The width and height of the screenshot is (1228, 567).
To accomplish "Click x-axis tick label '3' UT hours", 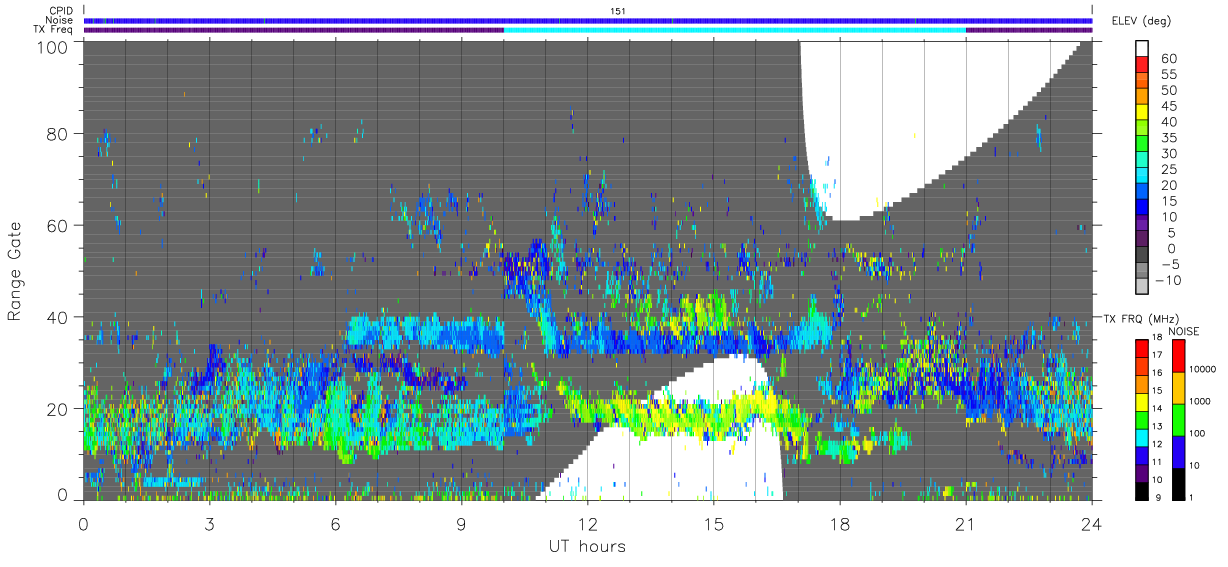I will point(210,522).
